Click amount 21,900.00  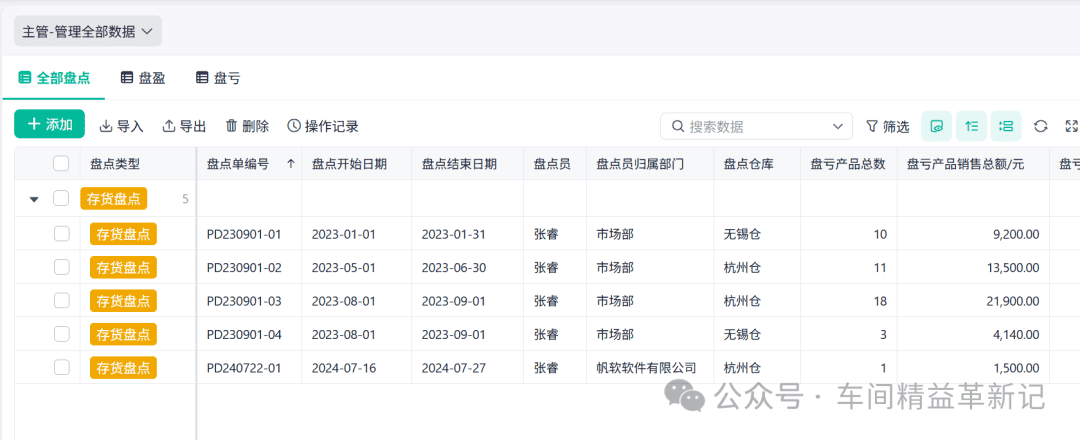tap(1013, 301)
